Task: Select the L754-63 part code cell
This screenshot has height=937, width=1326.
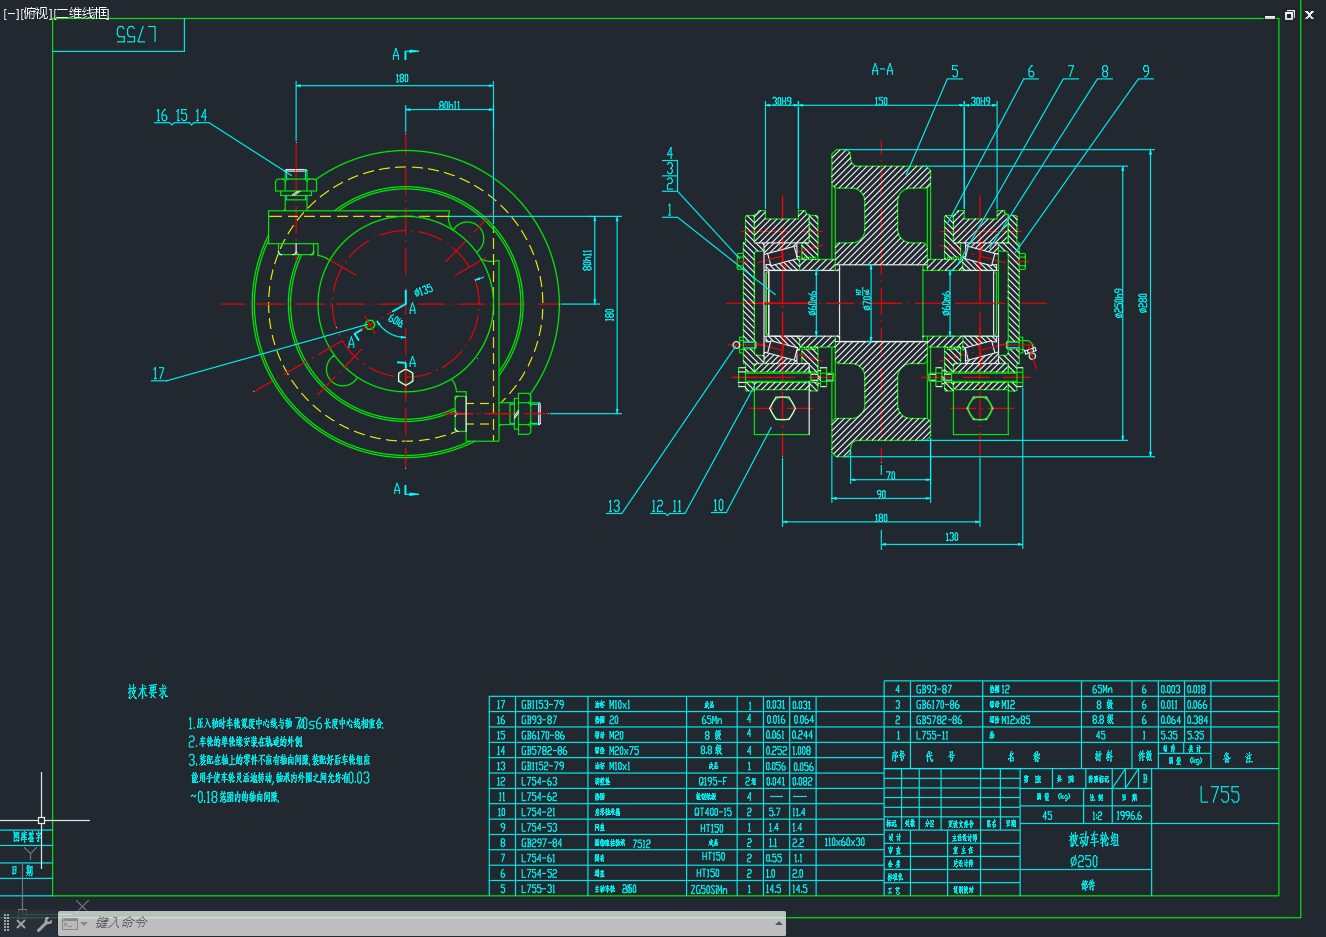Action: coord(539,782)
